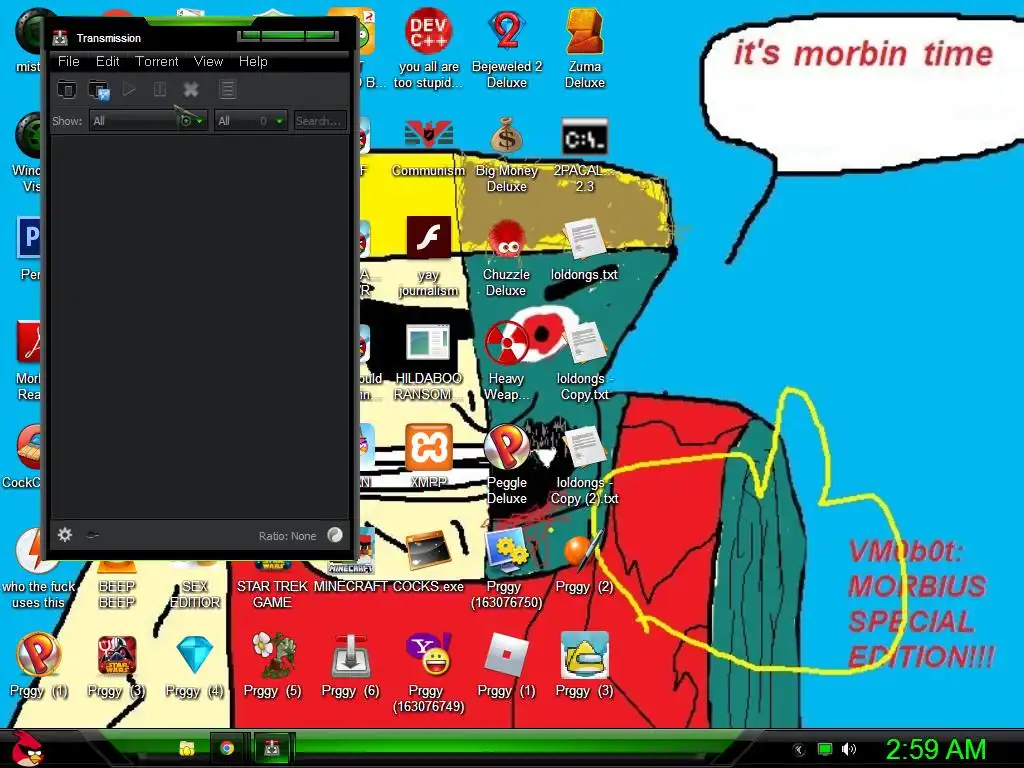Open Prggy (163076750) gear icon

[x=507, y=568]
